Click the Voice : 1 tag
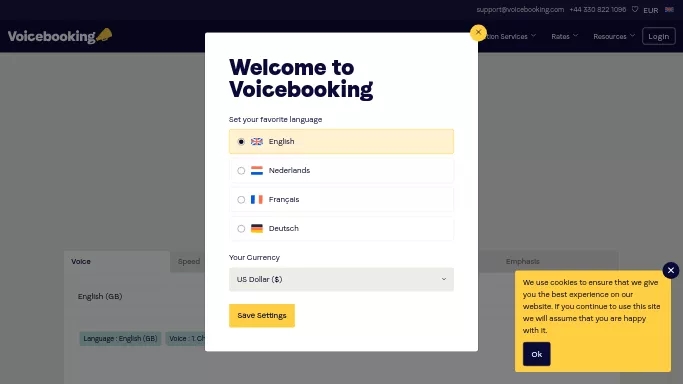683x384 pixels. (x=185, y=339)
